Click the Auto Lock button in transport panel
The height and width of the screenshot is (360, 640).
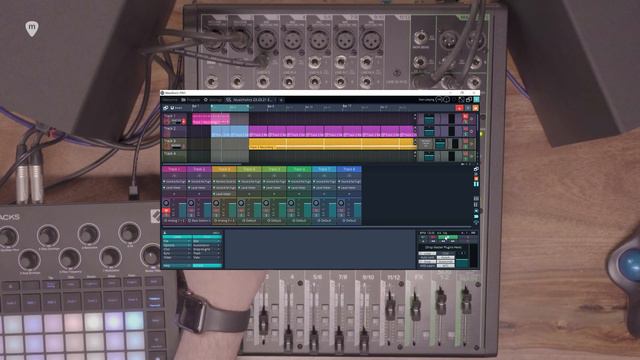427,257
